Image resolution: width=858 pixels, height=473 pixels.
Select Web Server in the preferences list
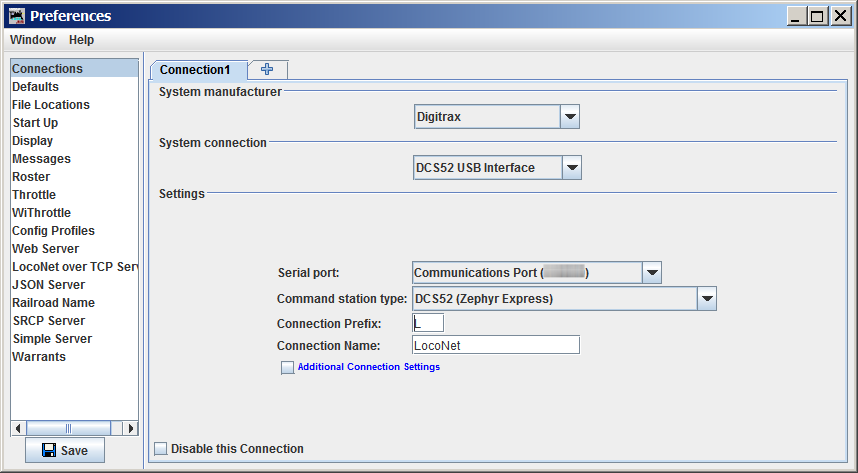74,249
